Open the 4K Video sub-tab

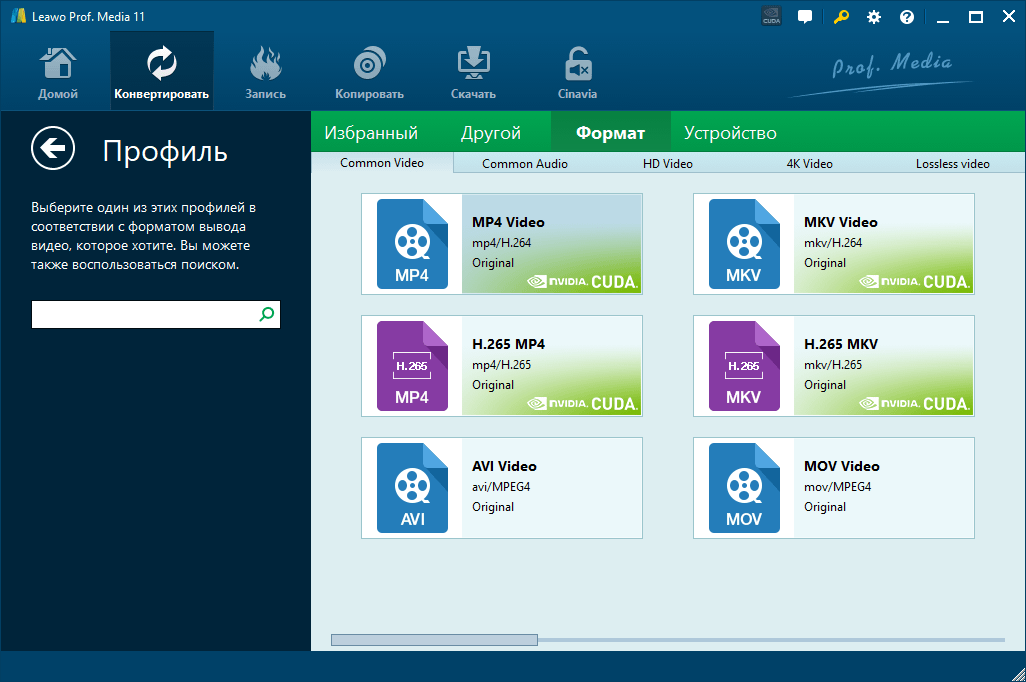(809, 164)
